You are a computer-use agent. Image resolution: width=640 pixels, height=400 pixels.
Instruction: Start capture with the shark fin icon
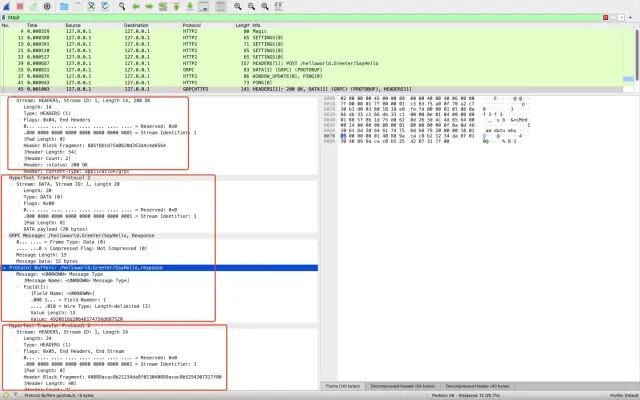pos(6,6)
